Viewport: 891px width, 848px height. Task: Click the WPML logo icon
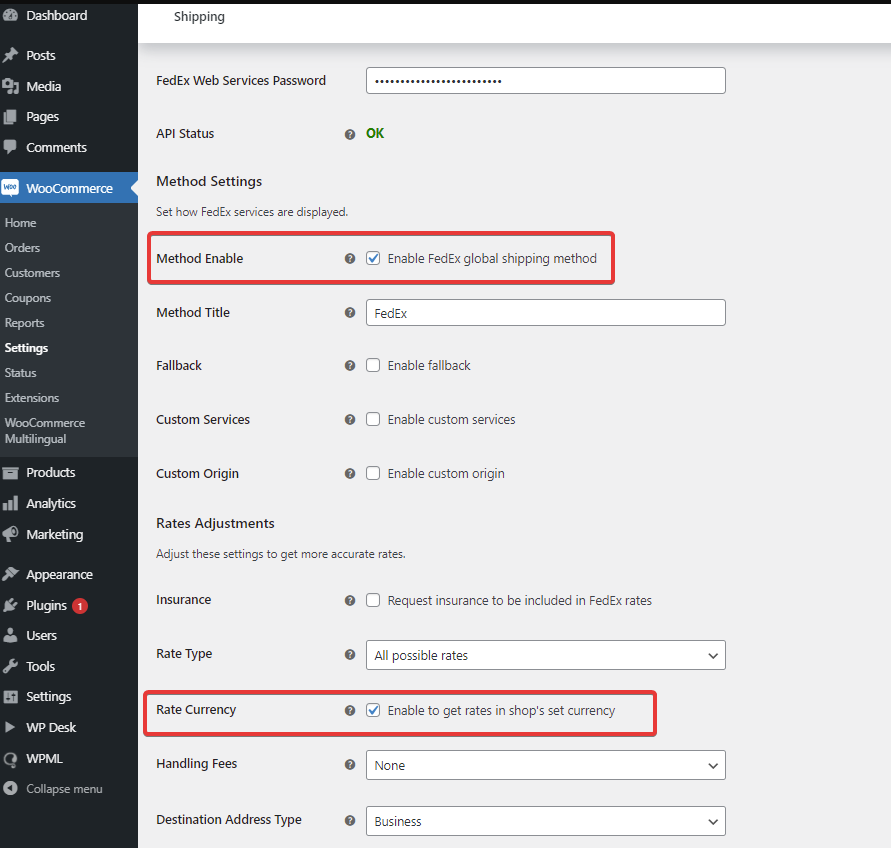10,759
